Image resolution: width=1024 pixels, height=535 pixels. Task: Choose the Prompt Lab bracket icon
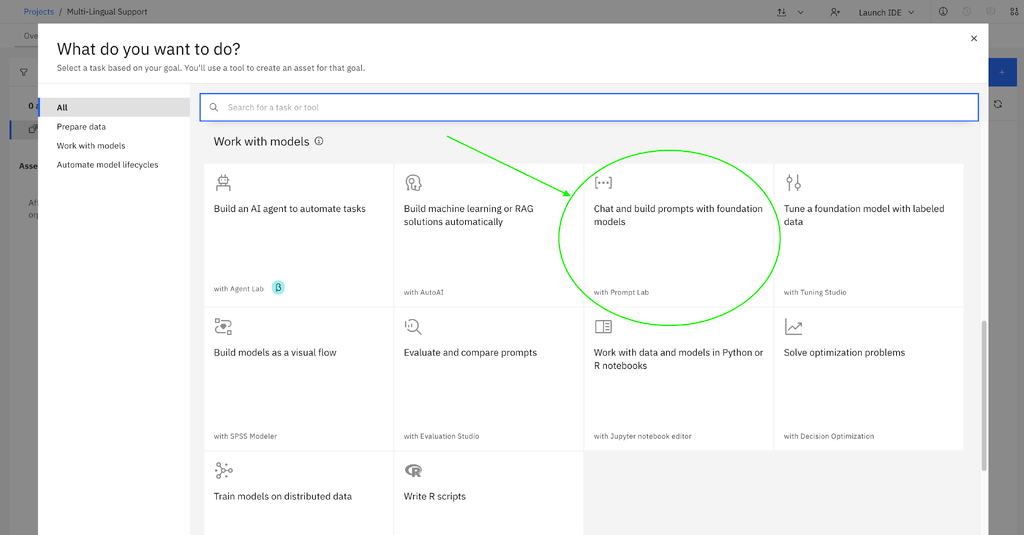coord(603,183)
